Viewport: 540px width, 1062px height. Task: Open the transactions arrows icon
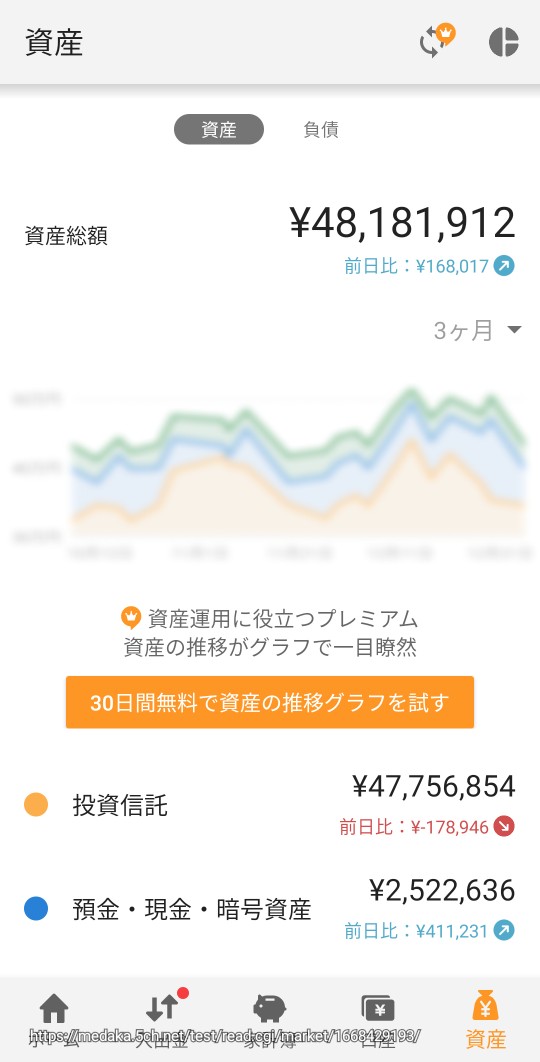163,1008
